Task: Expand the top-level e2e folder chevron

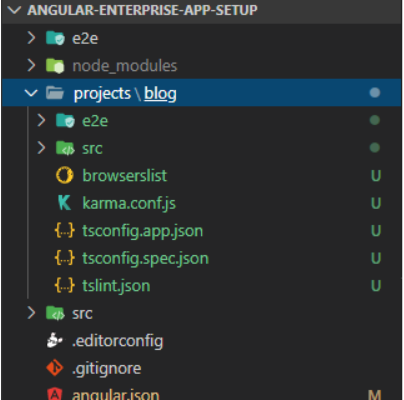Action: (x=31, y=38)
